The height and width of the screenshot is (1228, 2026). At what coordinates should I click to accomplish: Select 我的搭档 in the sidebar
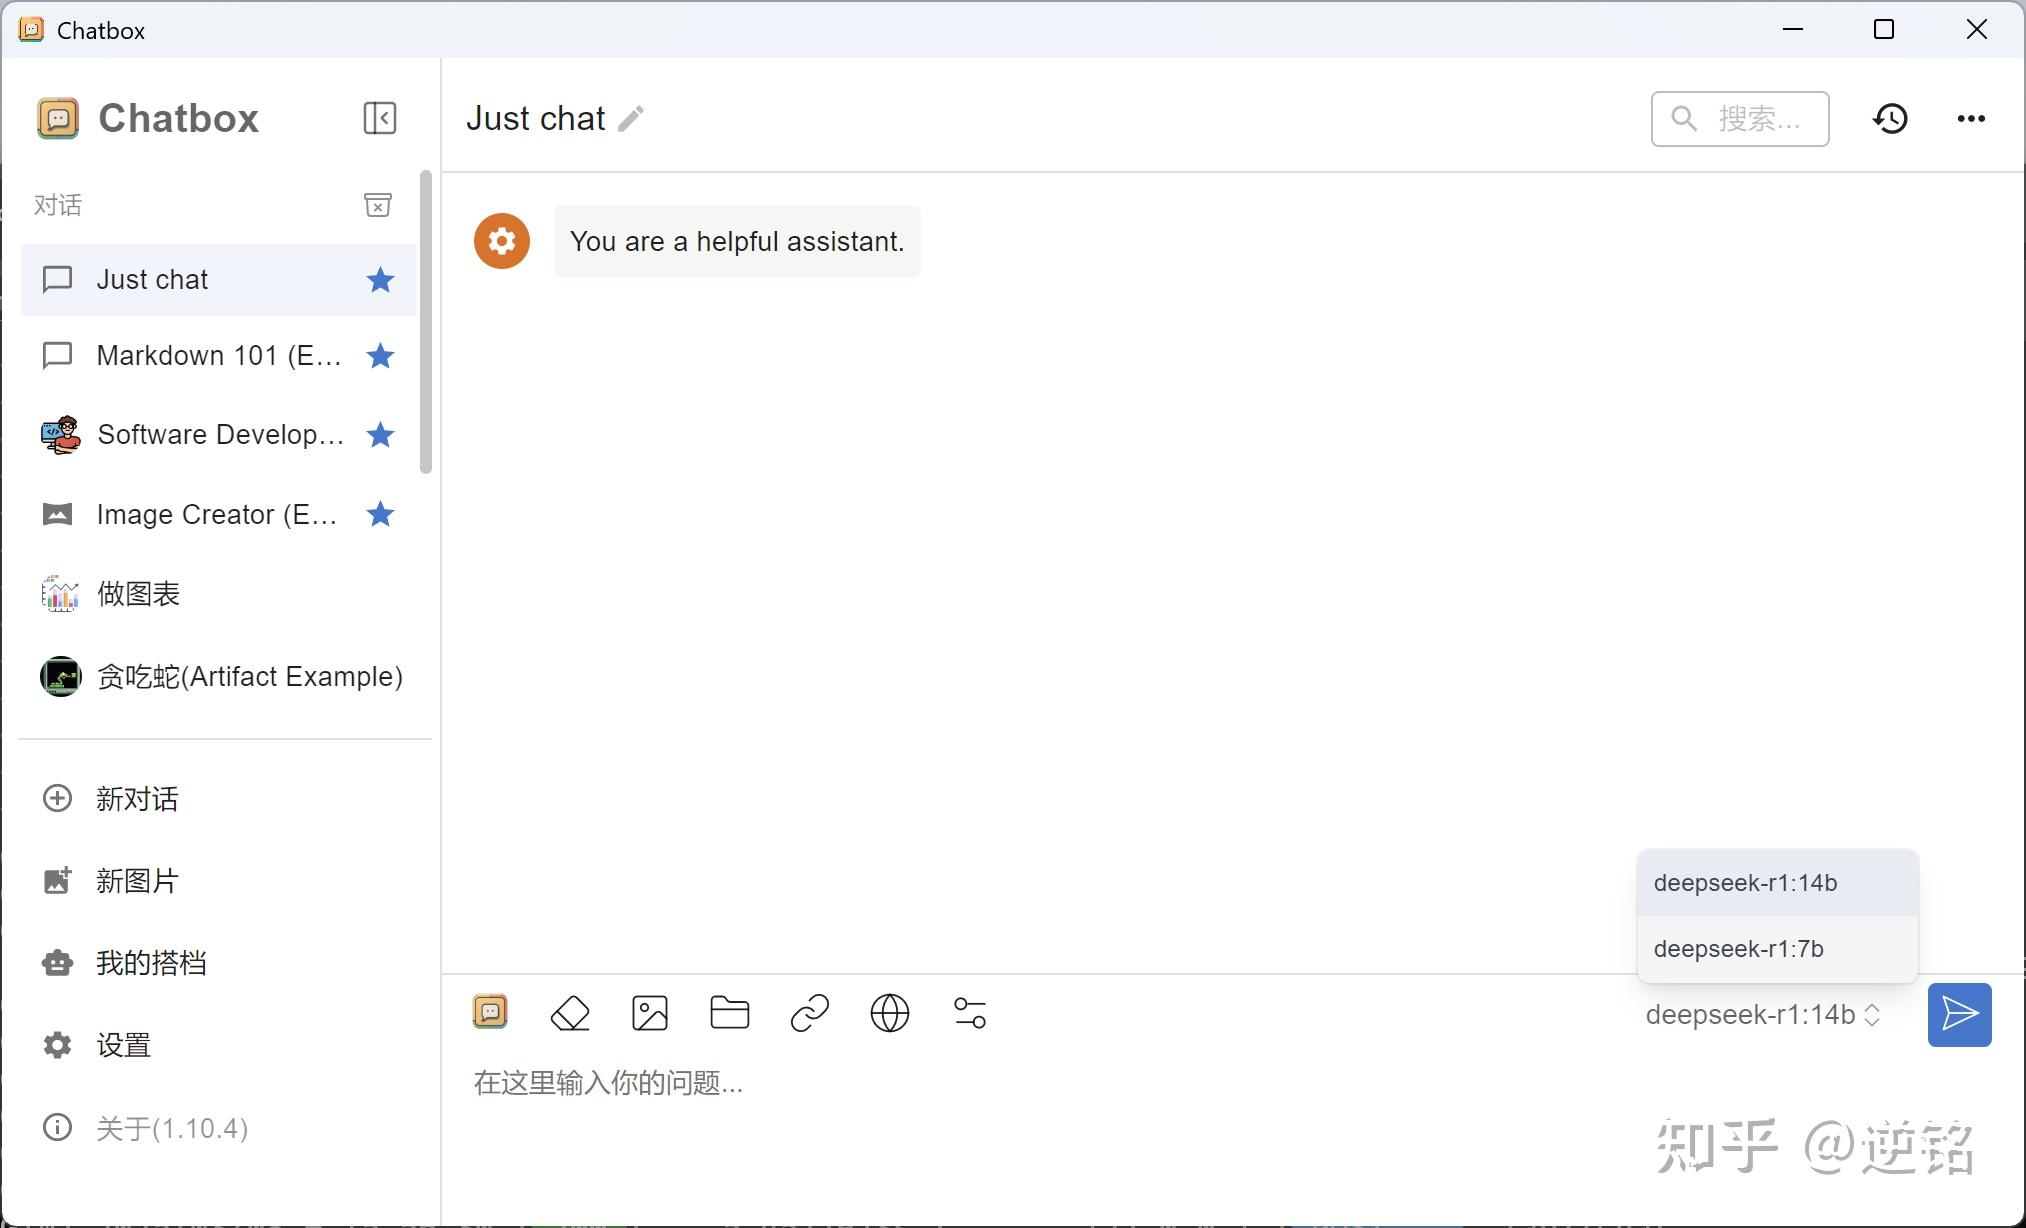[150, 963]
